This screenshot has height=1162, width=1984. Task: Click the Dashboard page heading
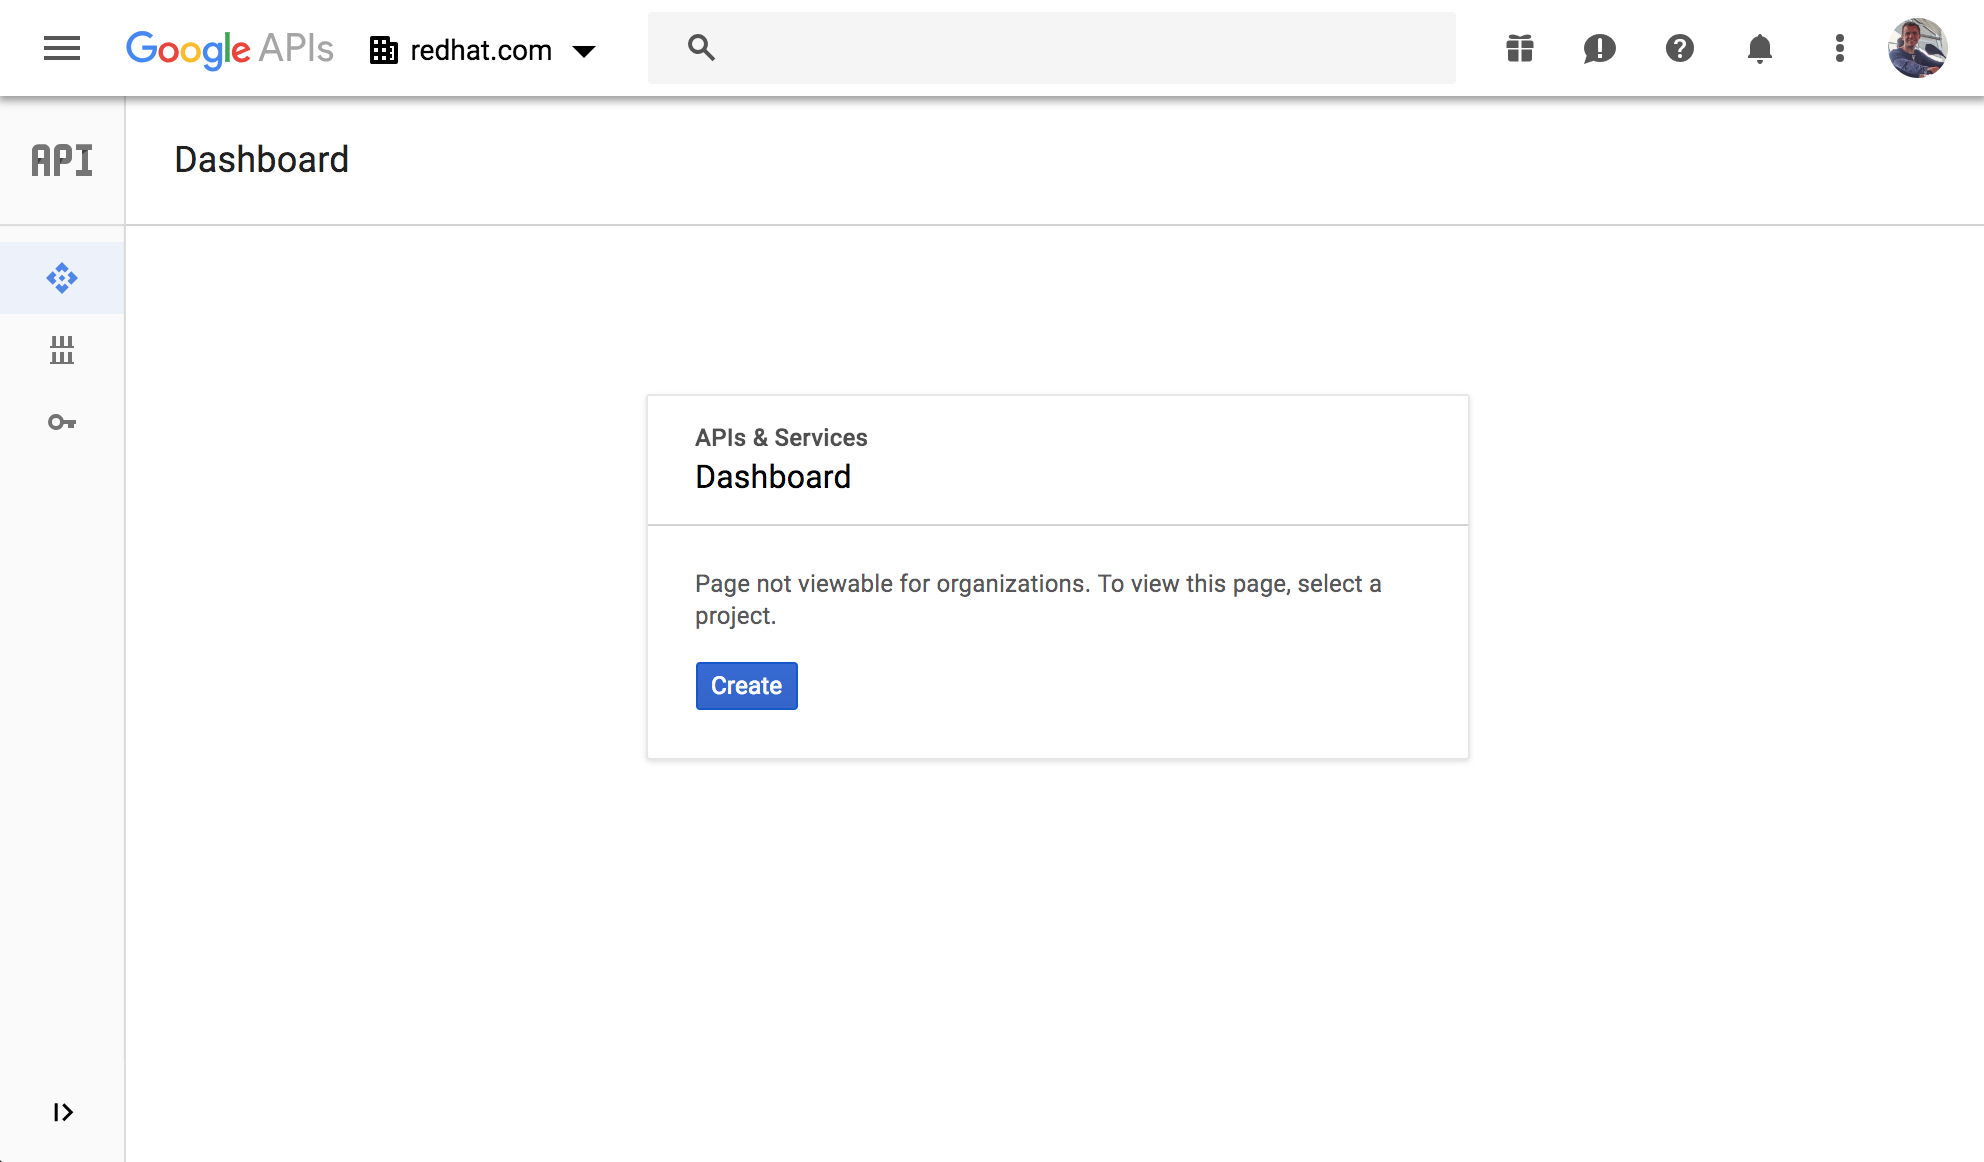[x=262, y=160]
